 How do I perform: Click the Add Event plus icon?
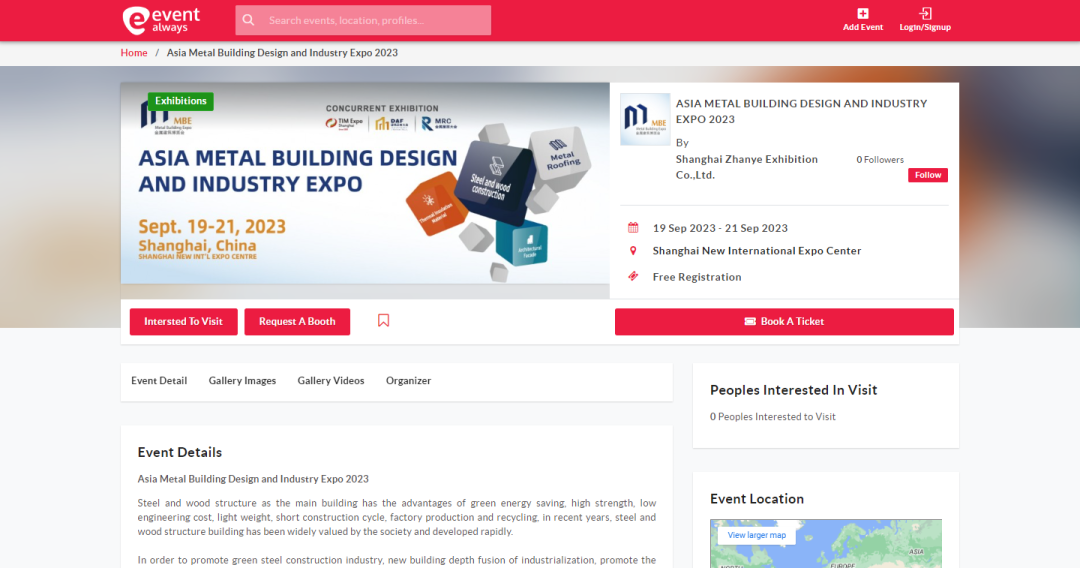point(862,14)
